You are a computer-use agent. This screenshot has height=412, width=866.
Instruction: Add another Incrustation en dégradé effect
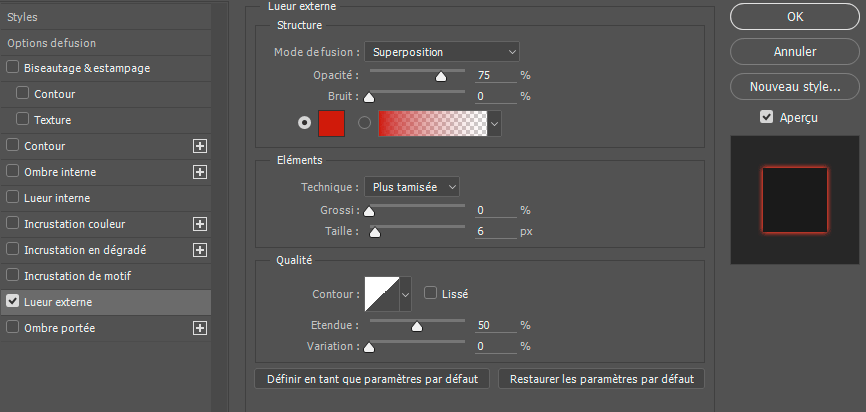(199, 250)
